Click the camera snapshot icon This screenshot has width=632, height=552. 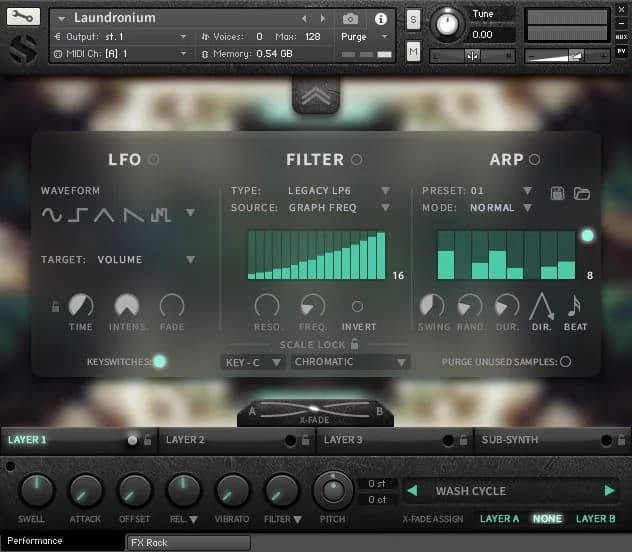pyautogui.click(x=351, y=19)
